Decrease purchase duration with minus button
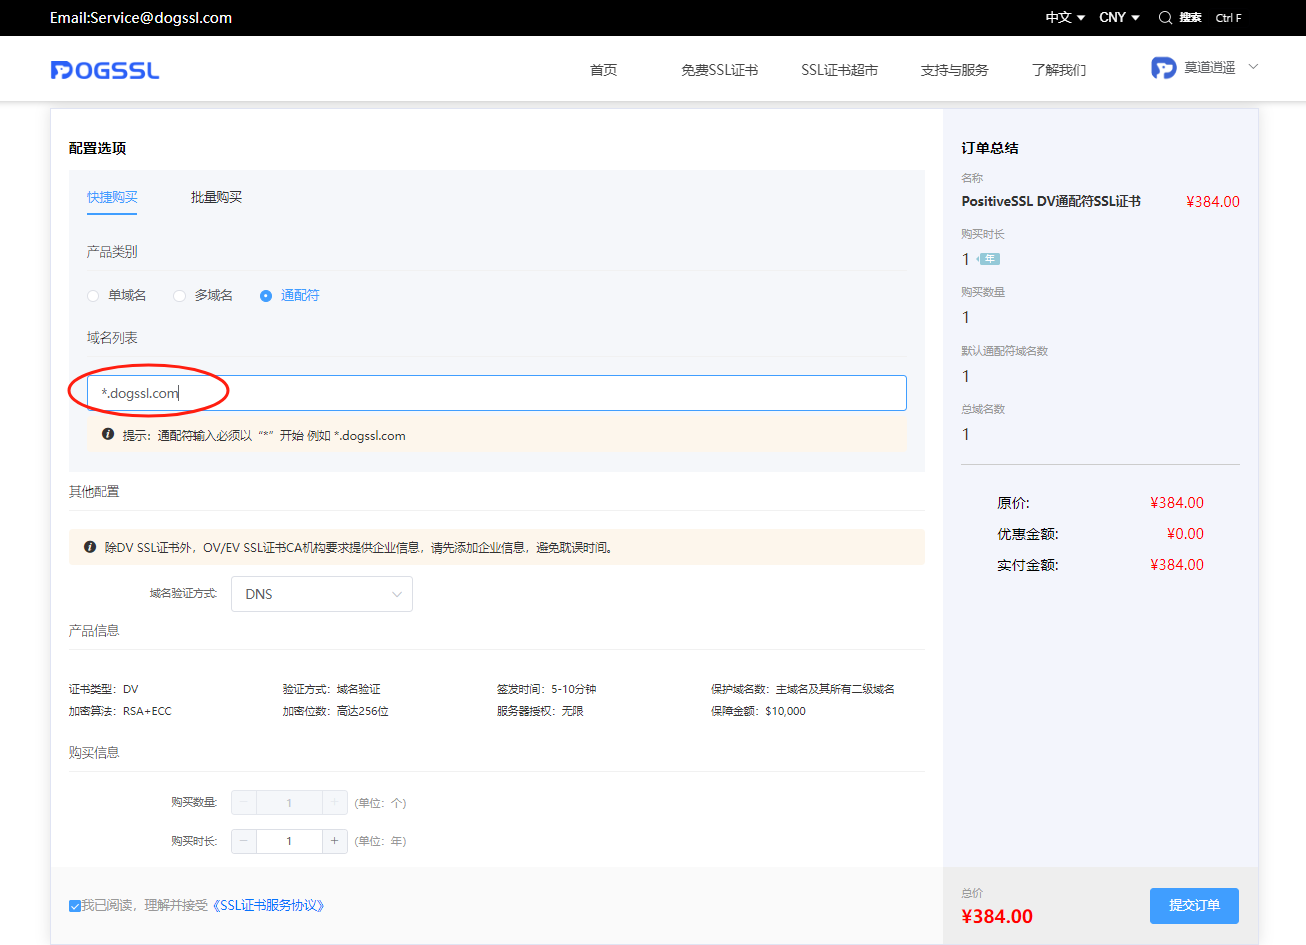This screenshot has height=945, width=1306. (244, 841)
